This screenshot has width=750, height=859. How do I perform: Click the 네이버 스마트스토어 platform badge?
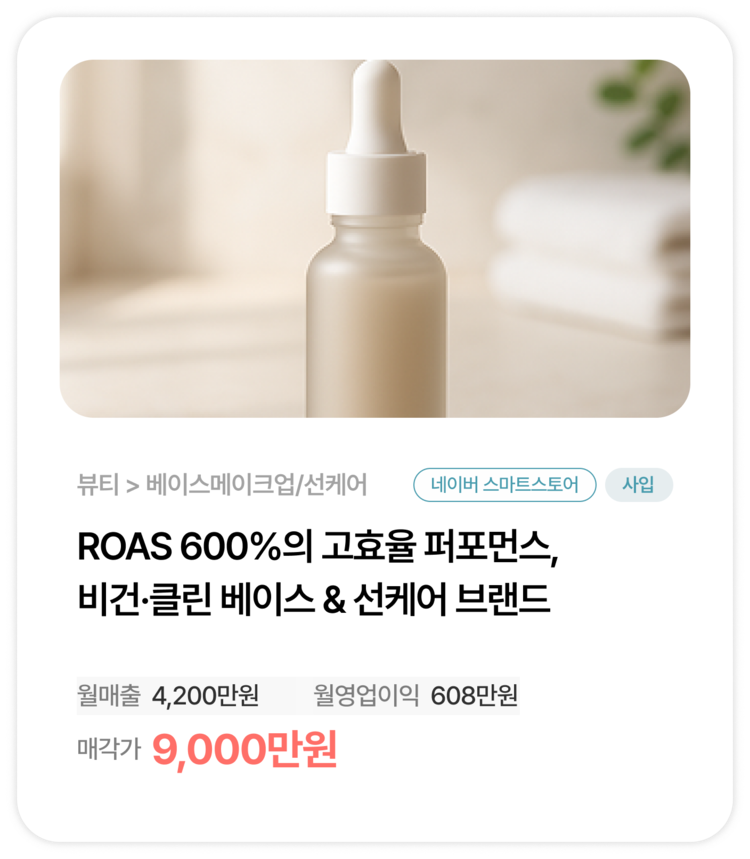click(x=505, y=485)
